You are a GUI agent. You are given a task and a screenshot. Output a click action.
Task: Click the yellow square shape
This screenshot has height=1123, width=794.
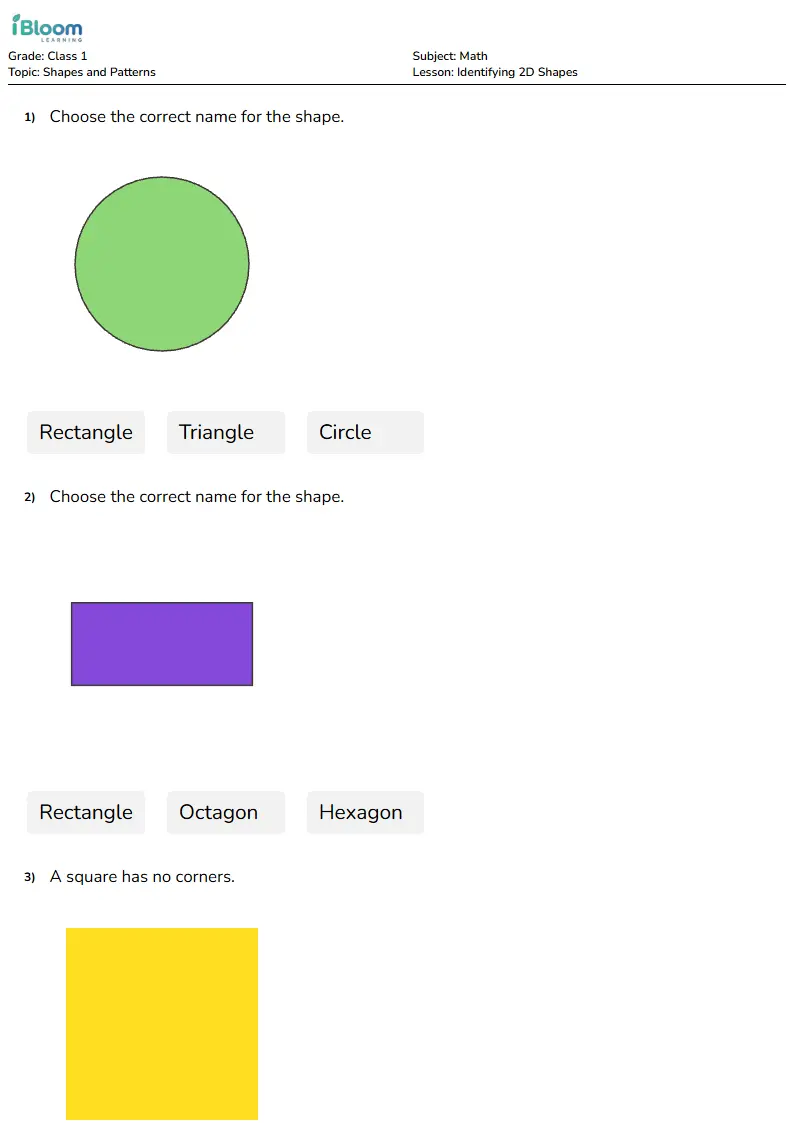click(x=162, y=1024)
